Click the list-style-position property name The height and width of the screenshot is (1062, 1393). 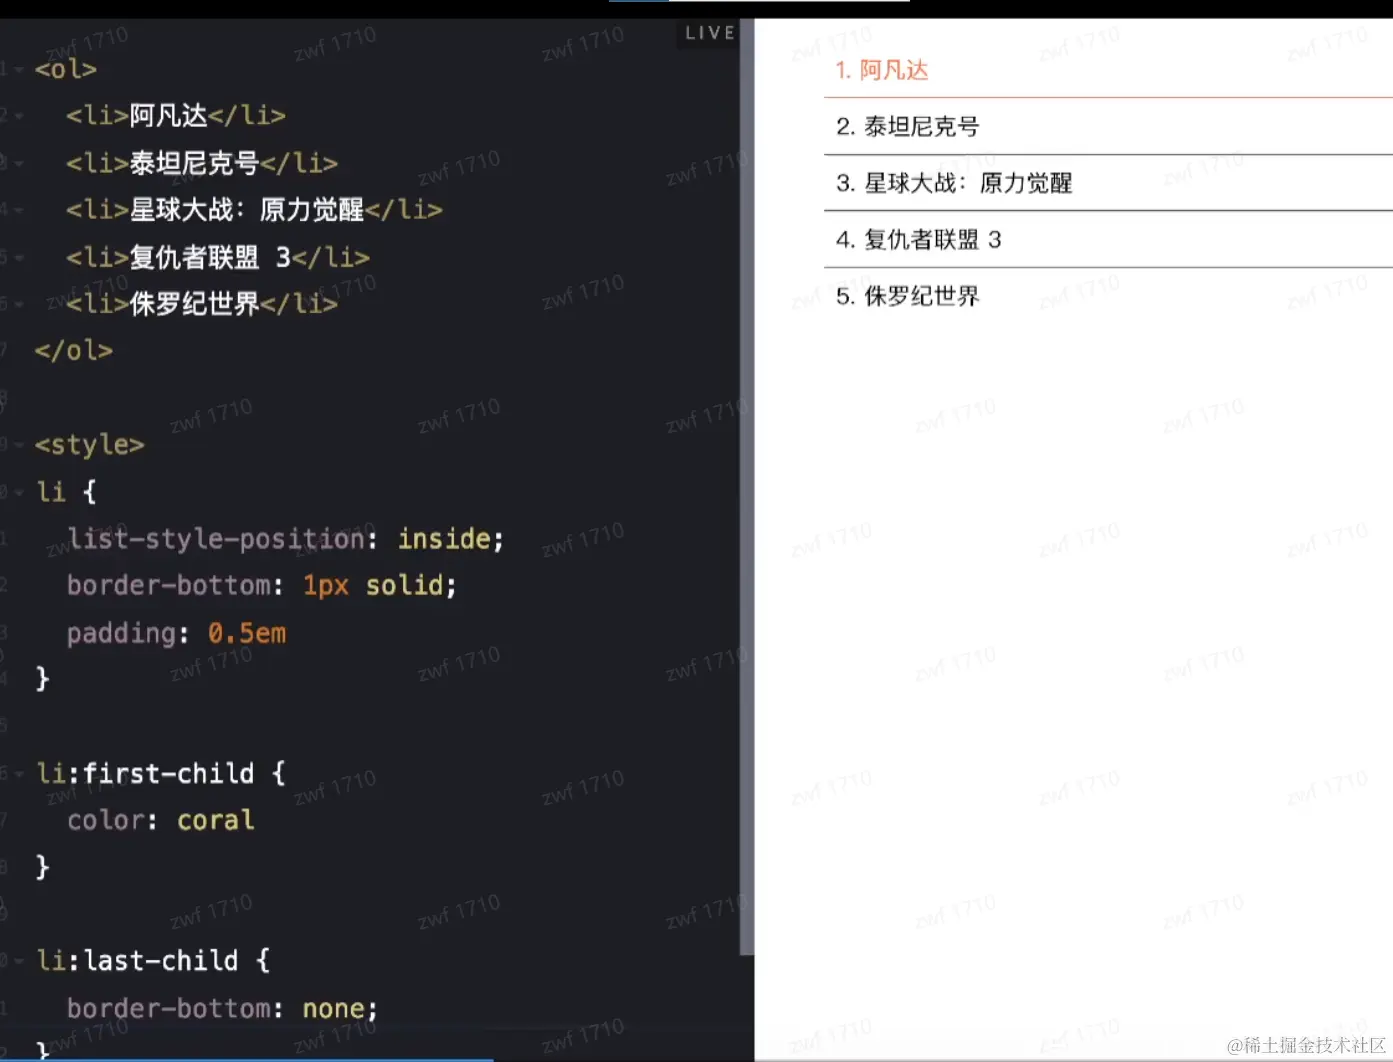pos(216,539)
